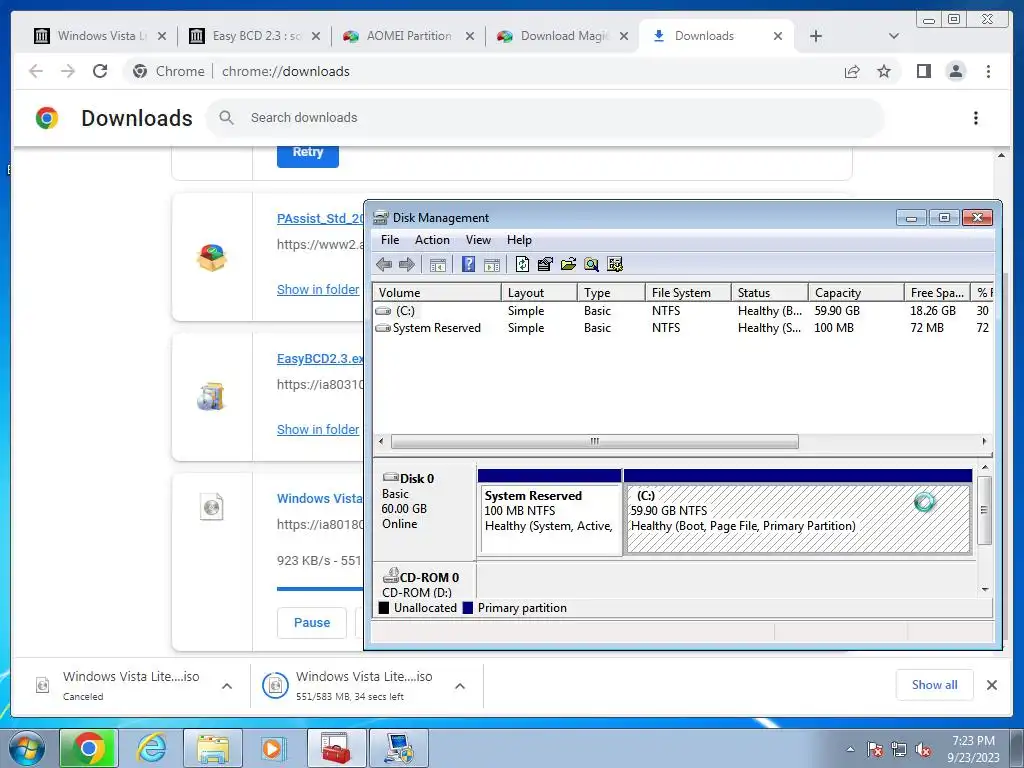Switch to the Download Magic tab
This screenshot has width=1024, height=768.
click(563, 36)
